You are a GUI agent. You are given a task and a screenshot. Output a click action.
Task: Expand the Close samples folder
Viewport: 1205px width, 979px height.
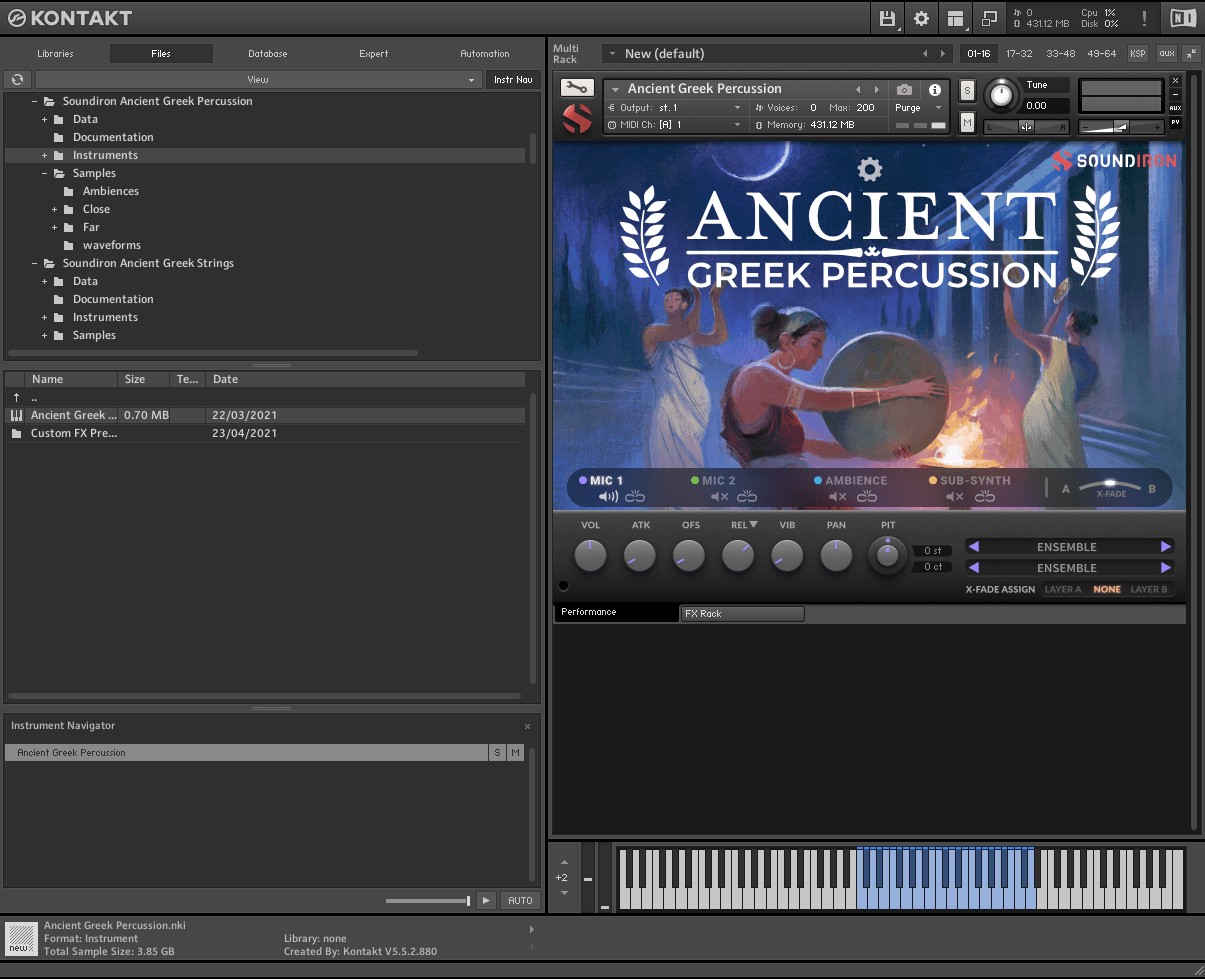tap(54, 209)
